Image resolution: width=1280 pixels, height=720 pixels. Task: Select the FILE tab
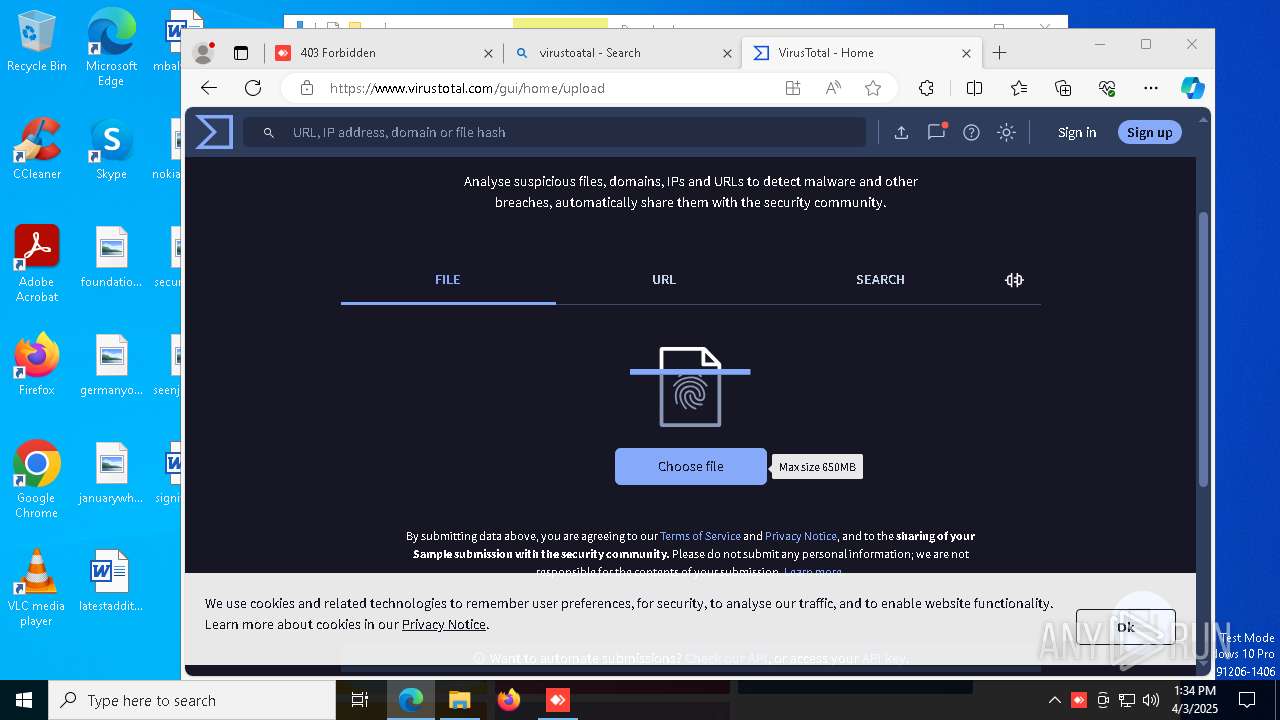pyautogui.click(x=448, y=280)
